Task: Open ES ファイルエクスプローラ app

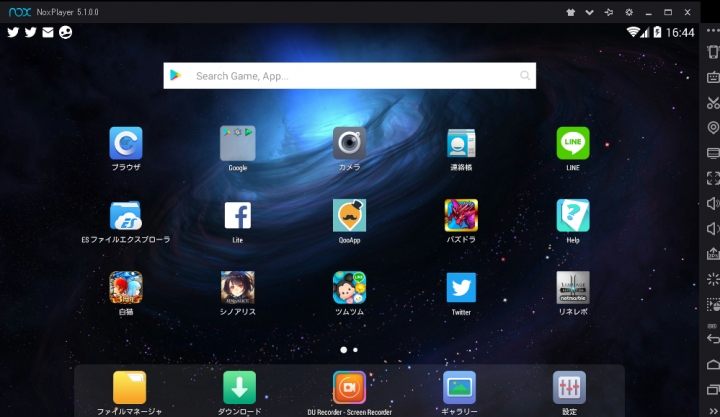Action: tap(126, 215)
